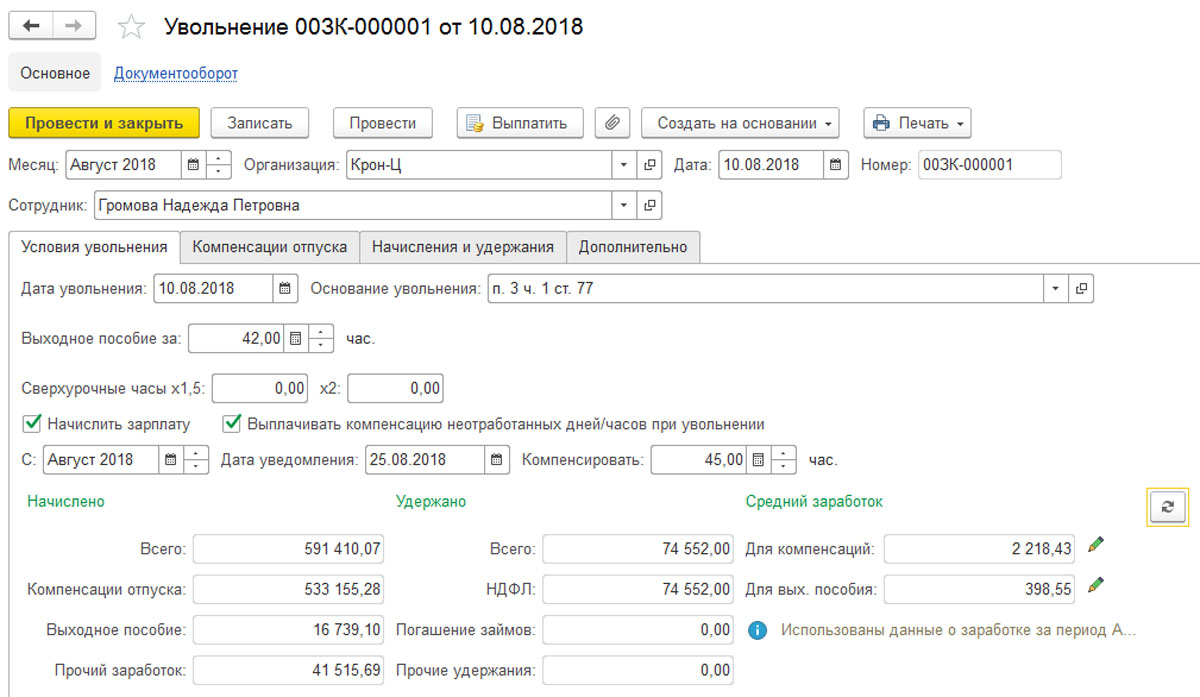Viewport: 1200px width, 697px height.
Task: Click the refresh recalculation icon
Action: [x=1167, y=507]
